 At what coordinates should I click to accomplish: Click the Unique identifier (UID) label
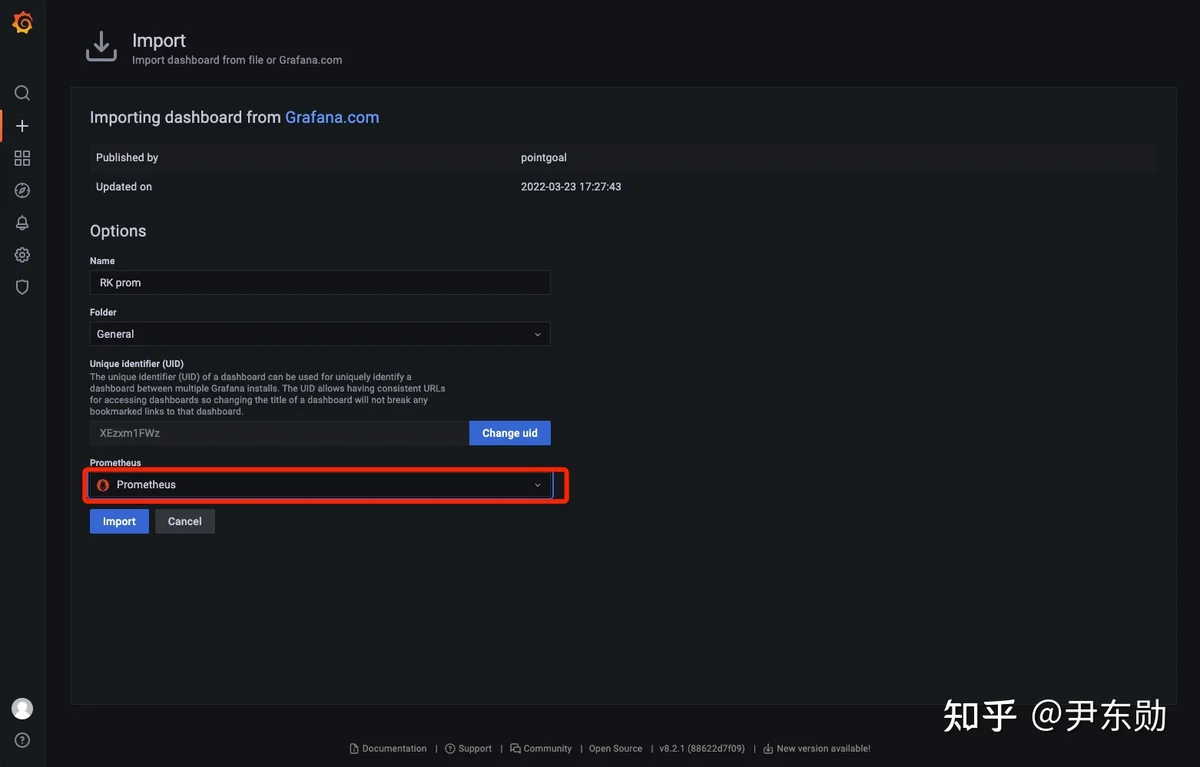point(137,364)
